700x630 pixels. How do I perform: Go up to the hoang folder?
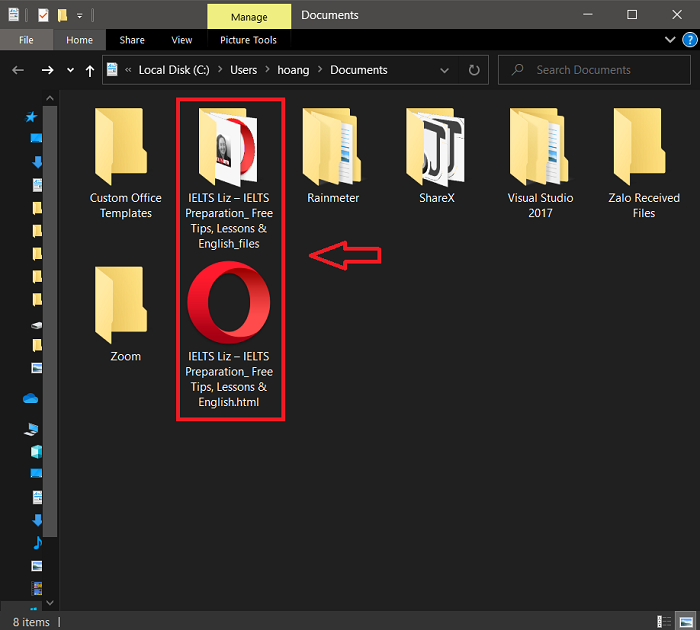pyautogui.click(x=90, y=71)
